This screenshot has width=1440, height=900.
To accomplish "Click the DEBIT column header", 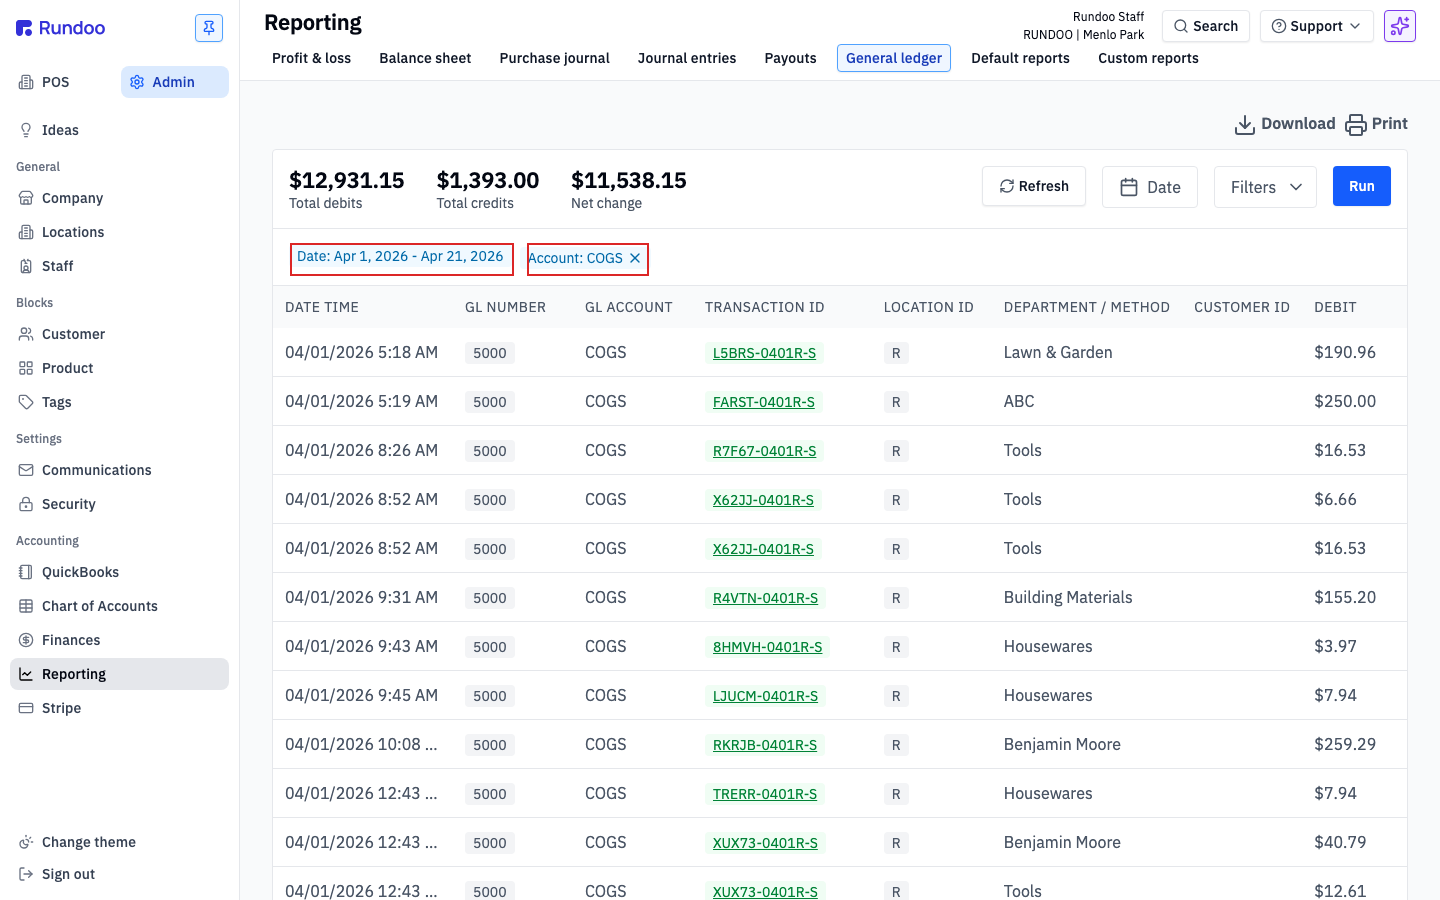I will [1335, 307].
